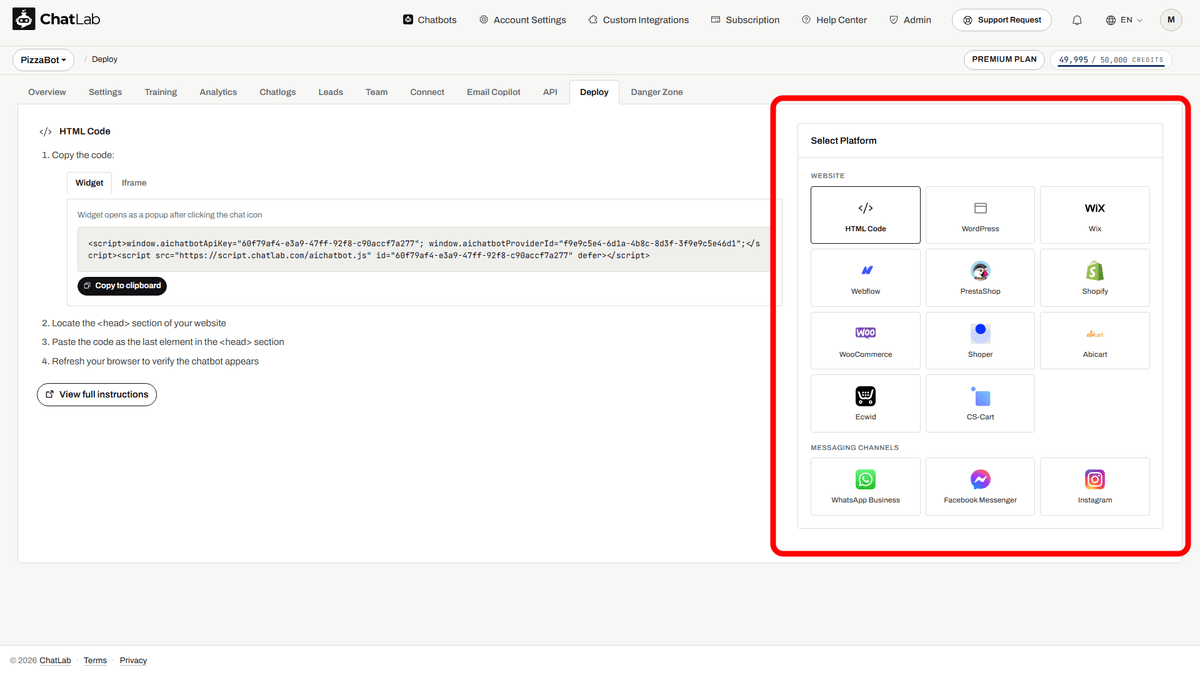Viewport: 1200px width, 675px height.
Task: Switch to the Overview tab
Action: tap(47, 92)
